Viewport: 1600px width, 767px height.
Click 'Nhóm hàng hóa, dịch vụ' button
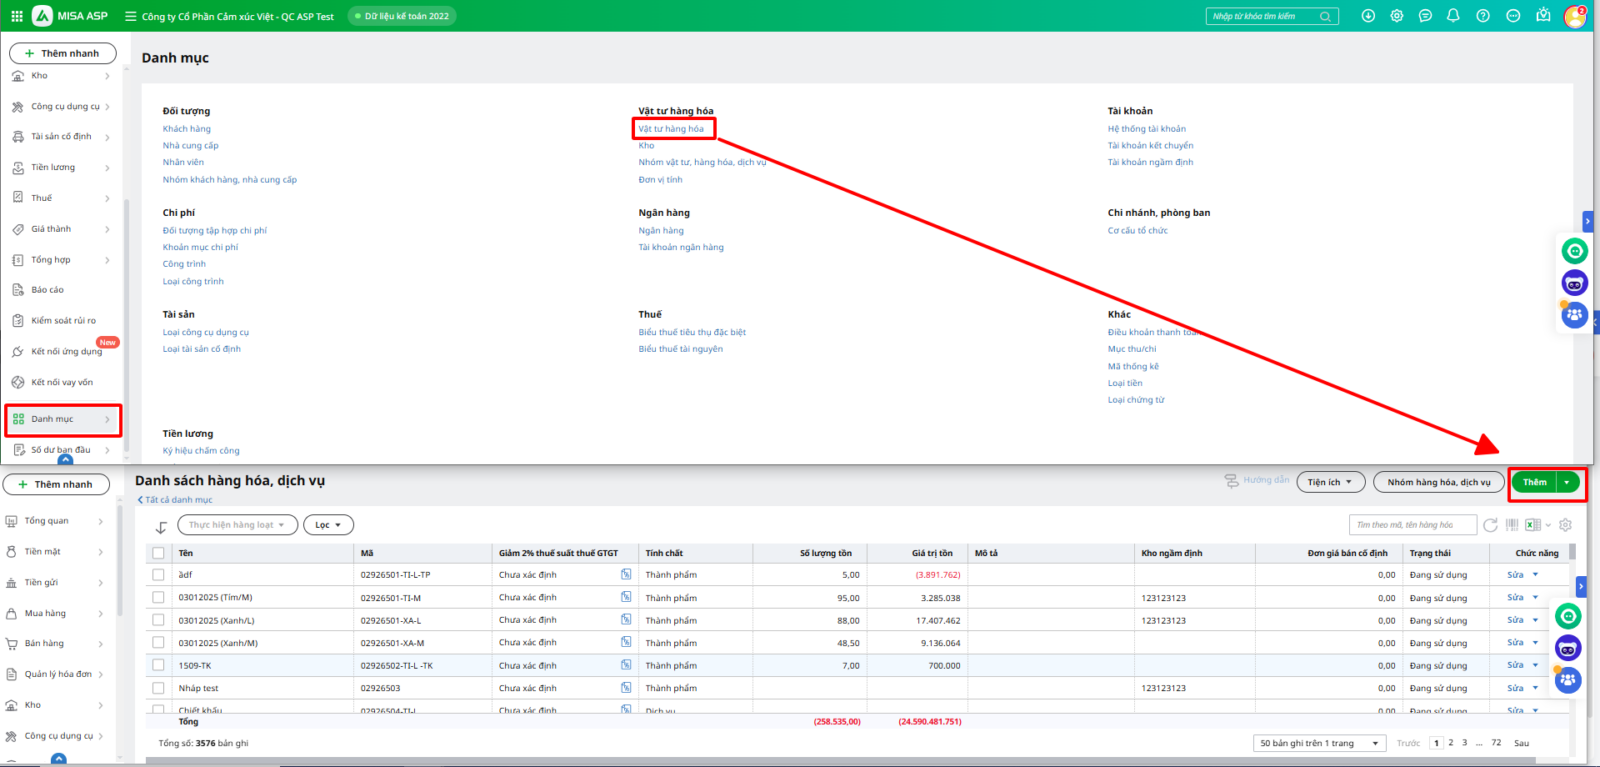(1438, 482)
